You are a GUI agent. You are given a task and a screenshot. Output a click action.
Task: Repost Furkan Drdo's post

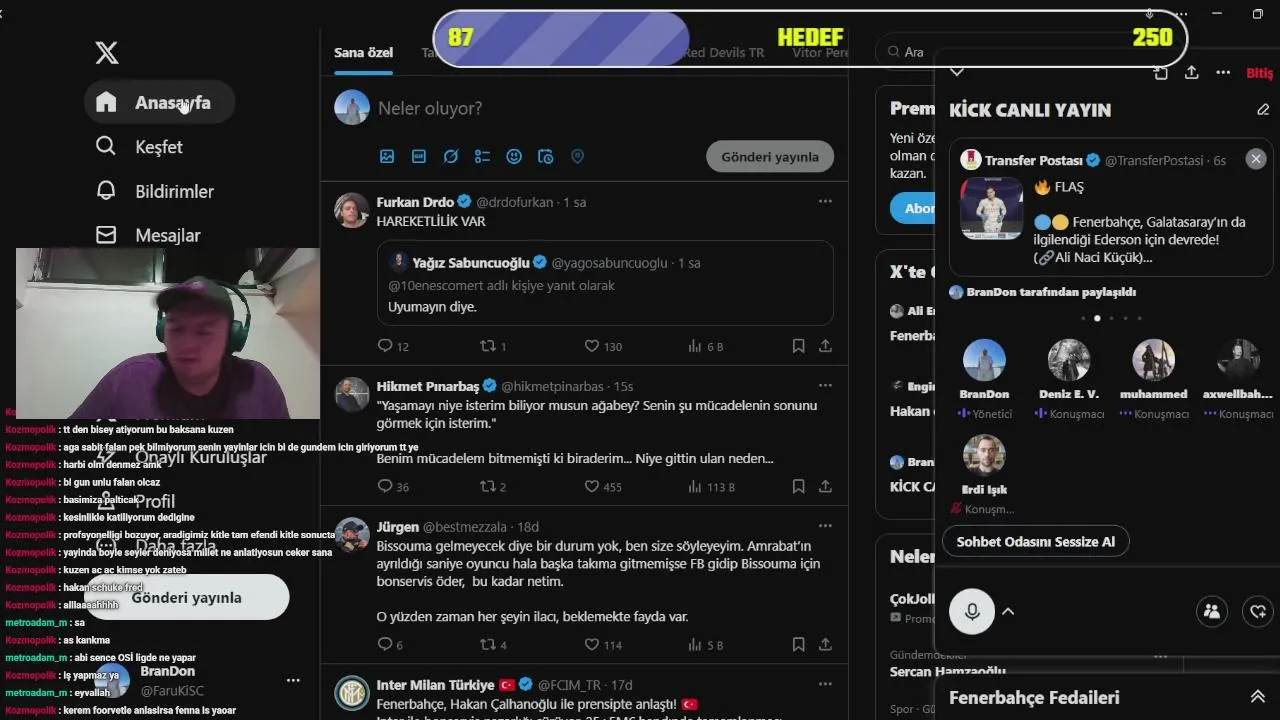489,346
